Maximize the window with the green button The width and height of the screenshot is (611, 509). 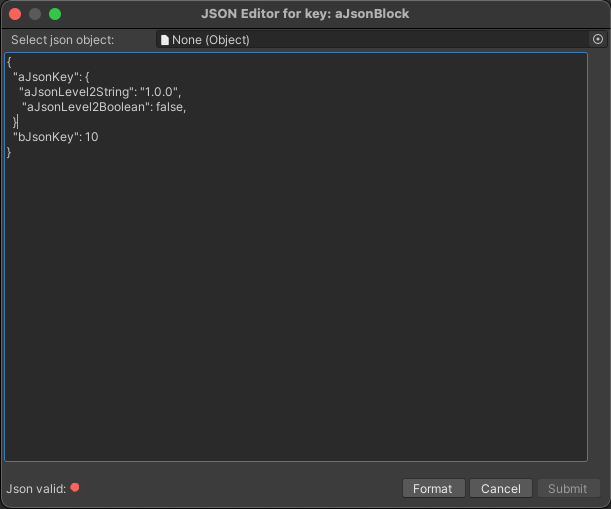[55, 14]
